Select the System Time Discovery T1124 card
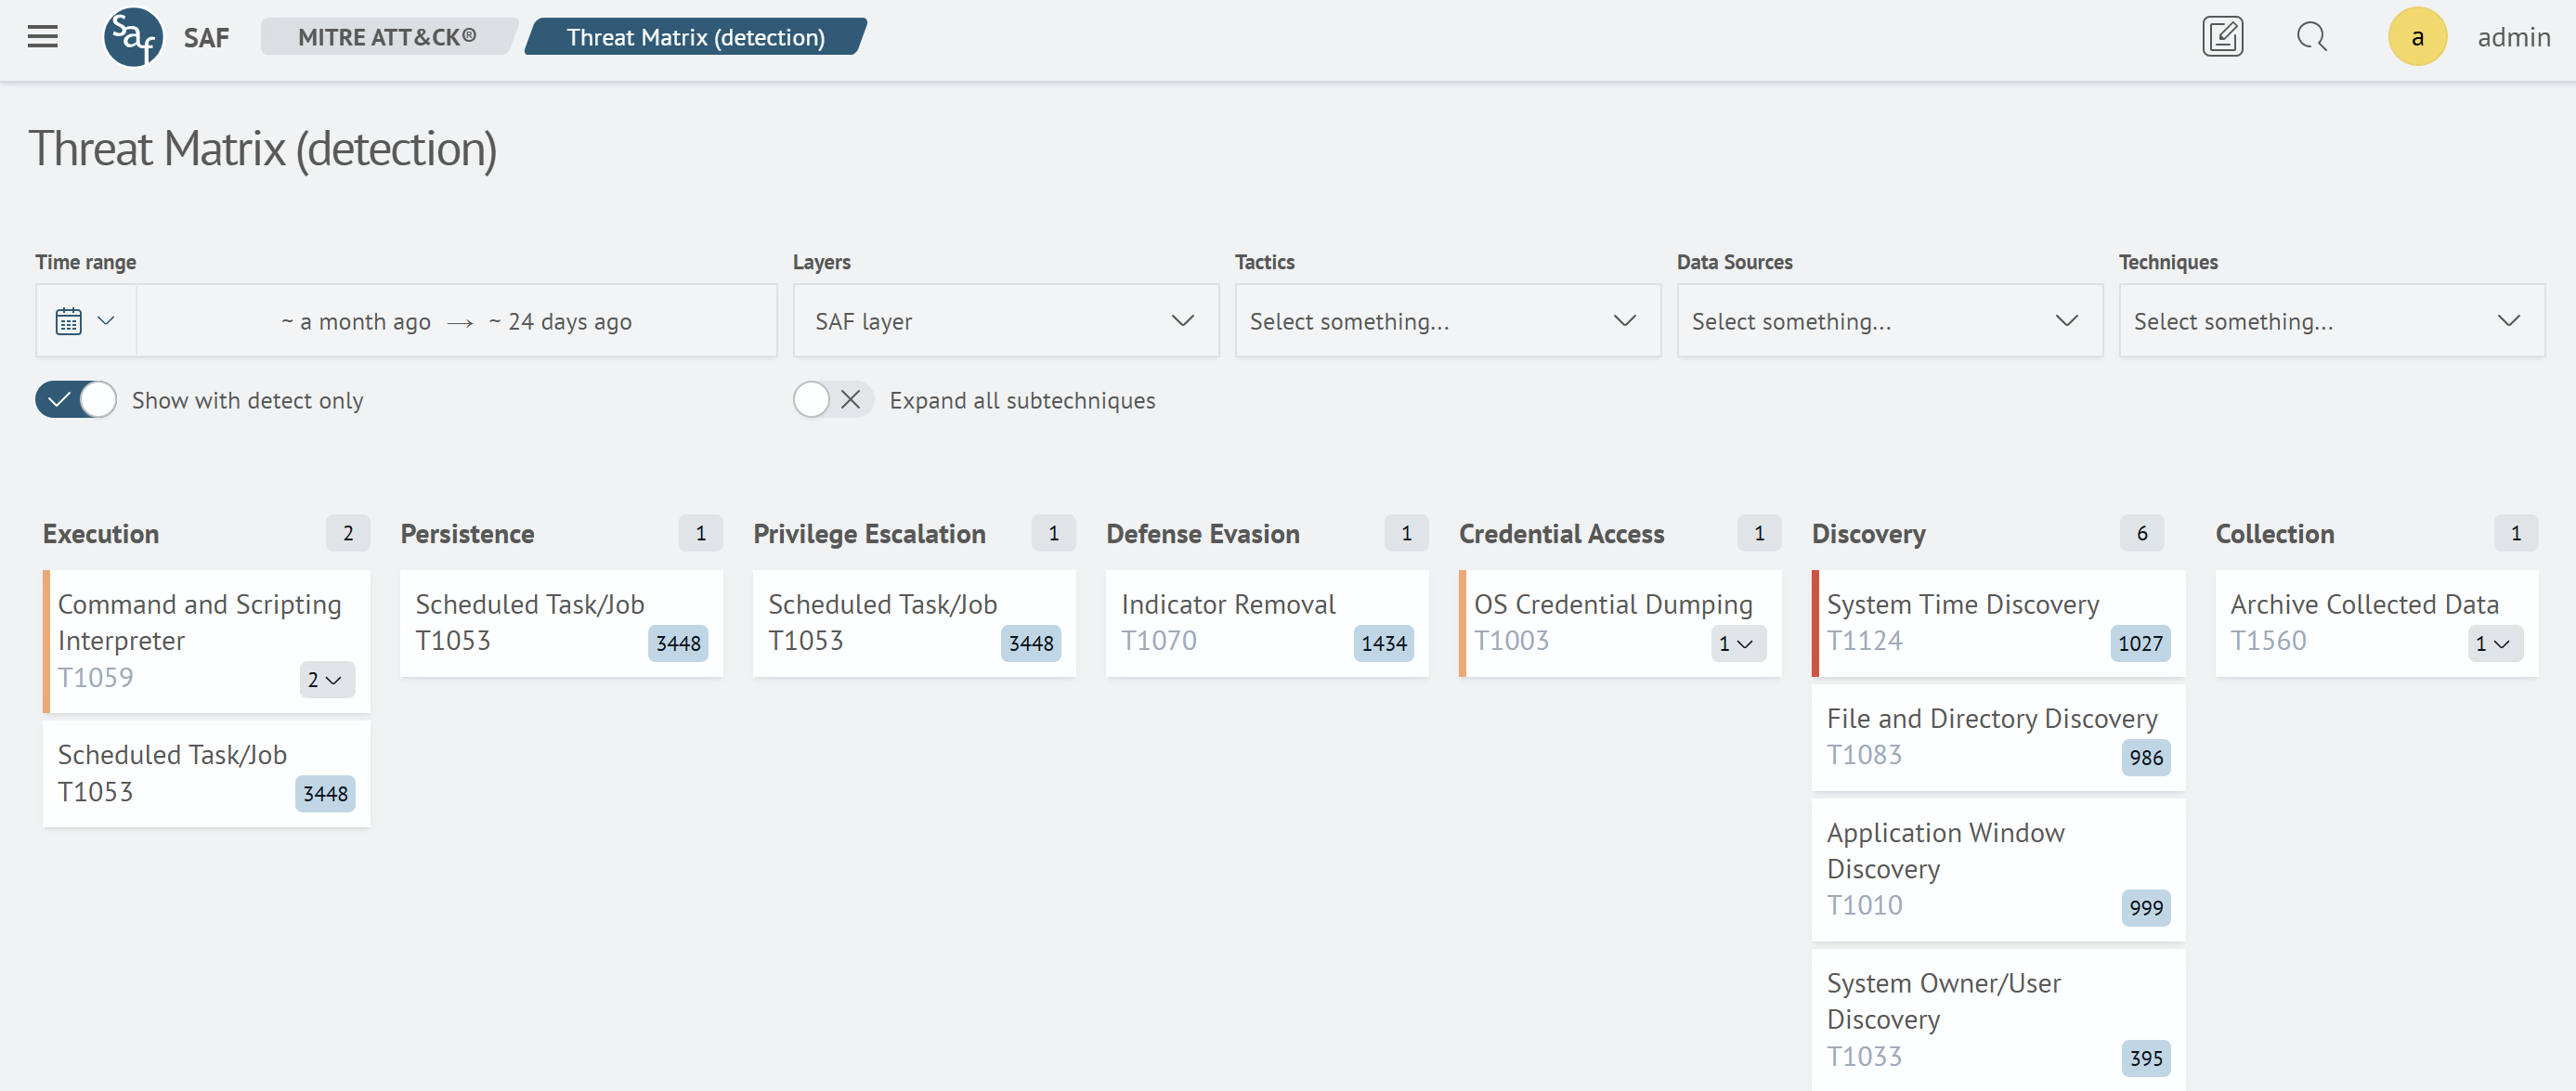This screenshot has height=1091, width=2576. [1997, 621]
